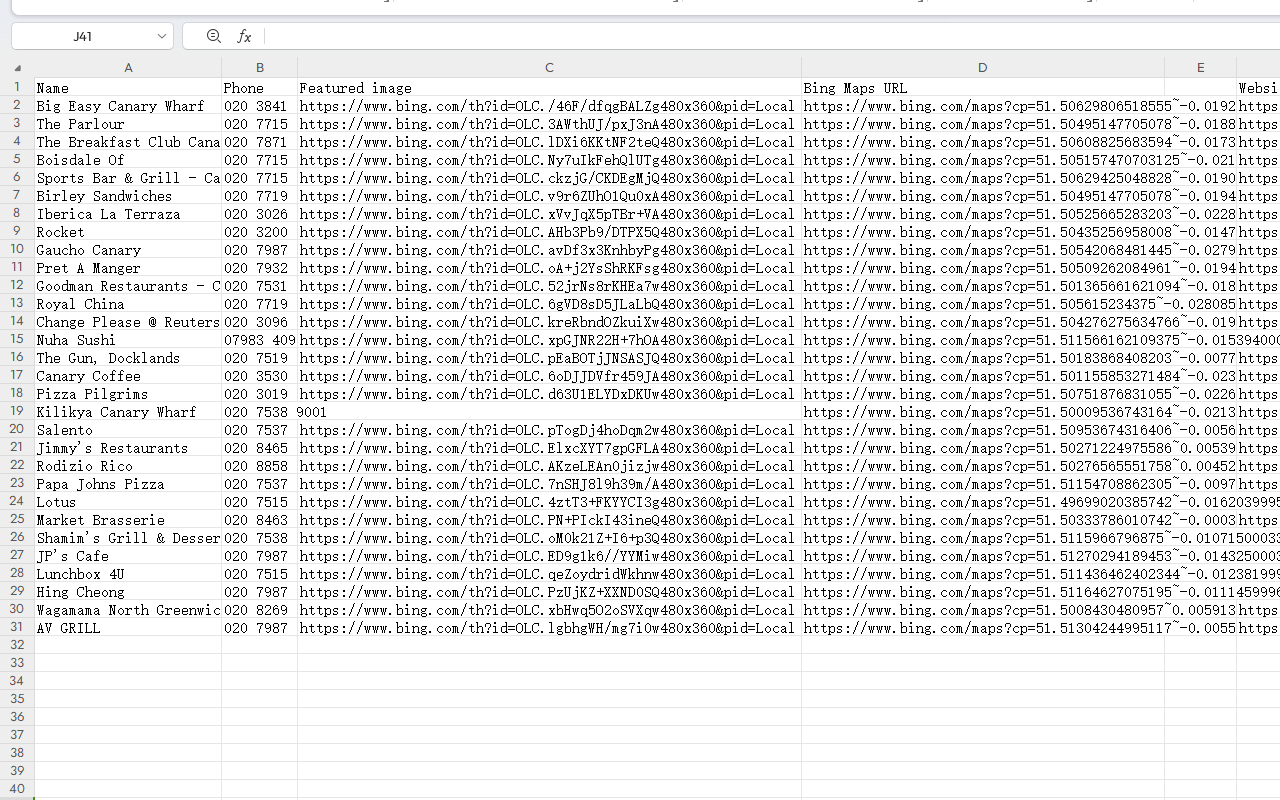Click phone cell "020 3841" for Big Easy

pos(260,106)
